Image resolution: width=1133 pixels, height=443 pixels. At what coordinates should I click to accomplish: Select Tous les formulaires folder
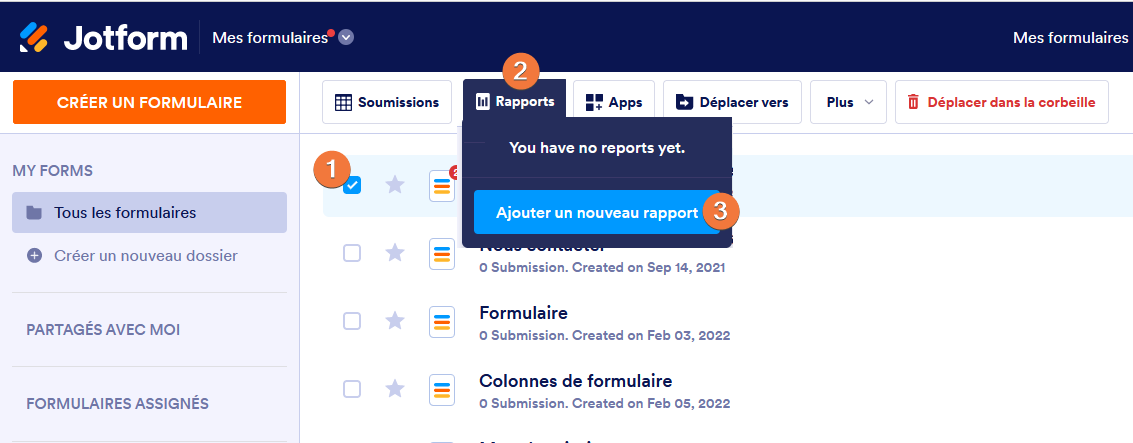click(x=150, y=212)
